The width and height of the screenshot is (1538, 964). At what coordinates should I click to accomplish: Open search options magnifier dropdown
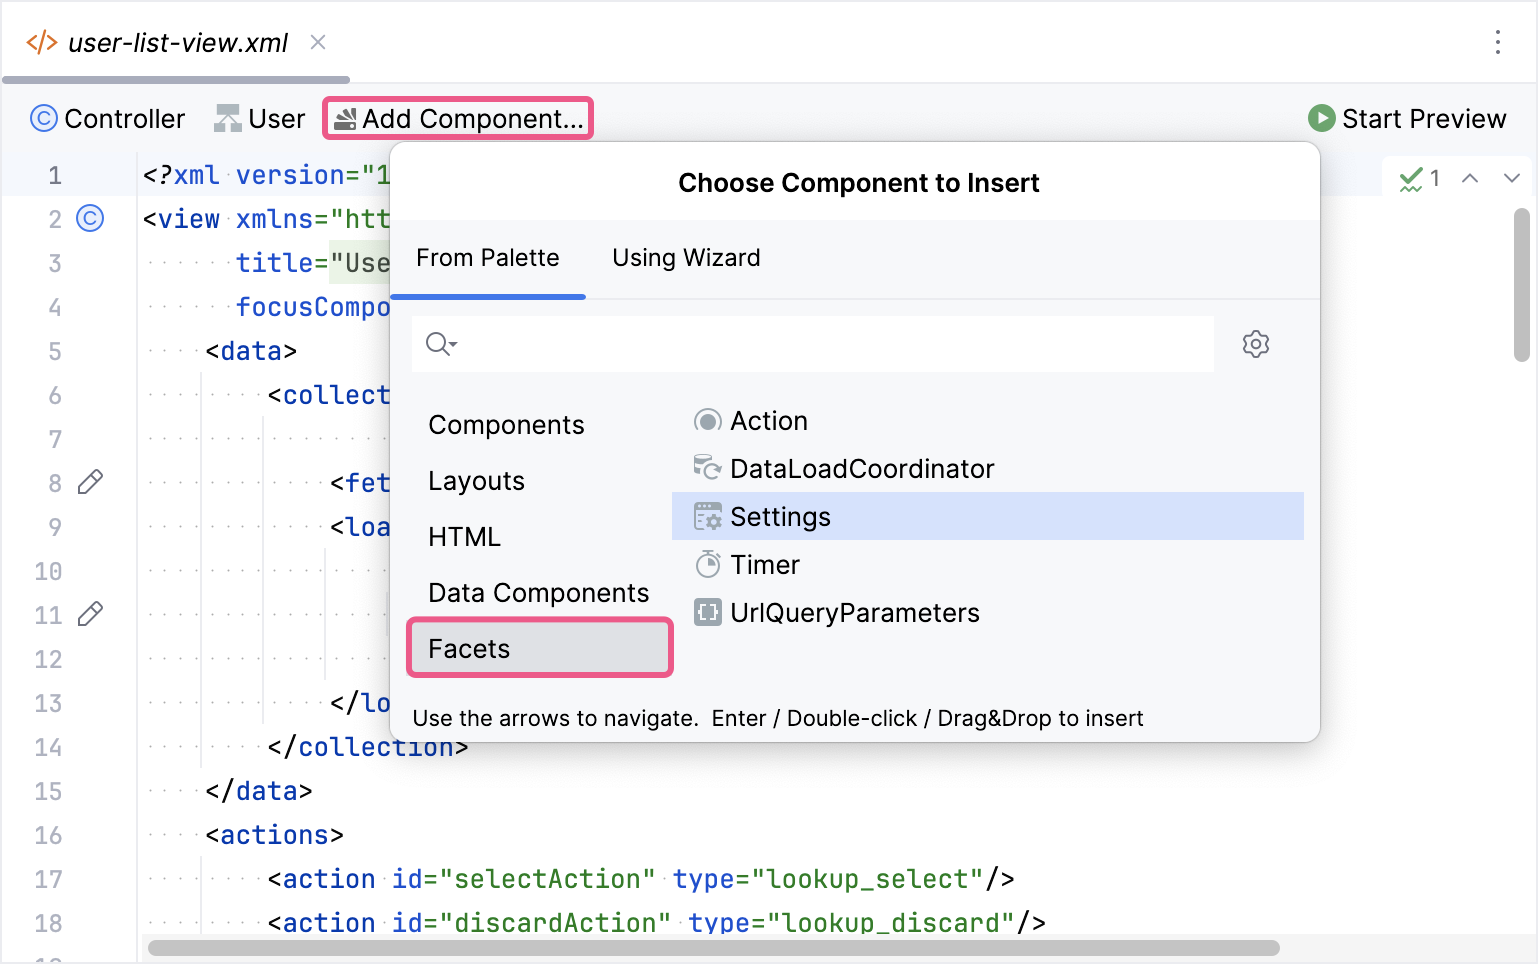click(x=440, y=345)
